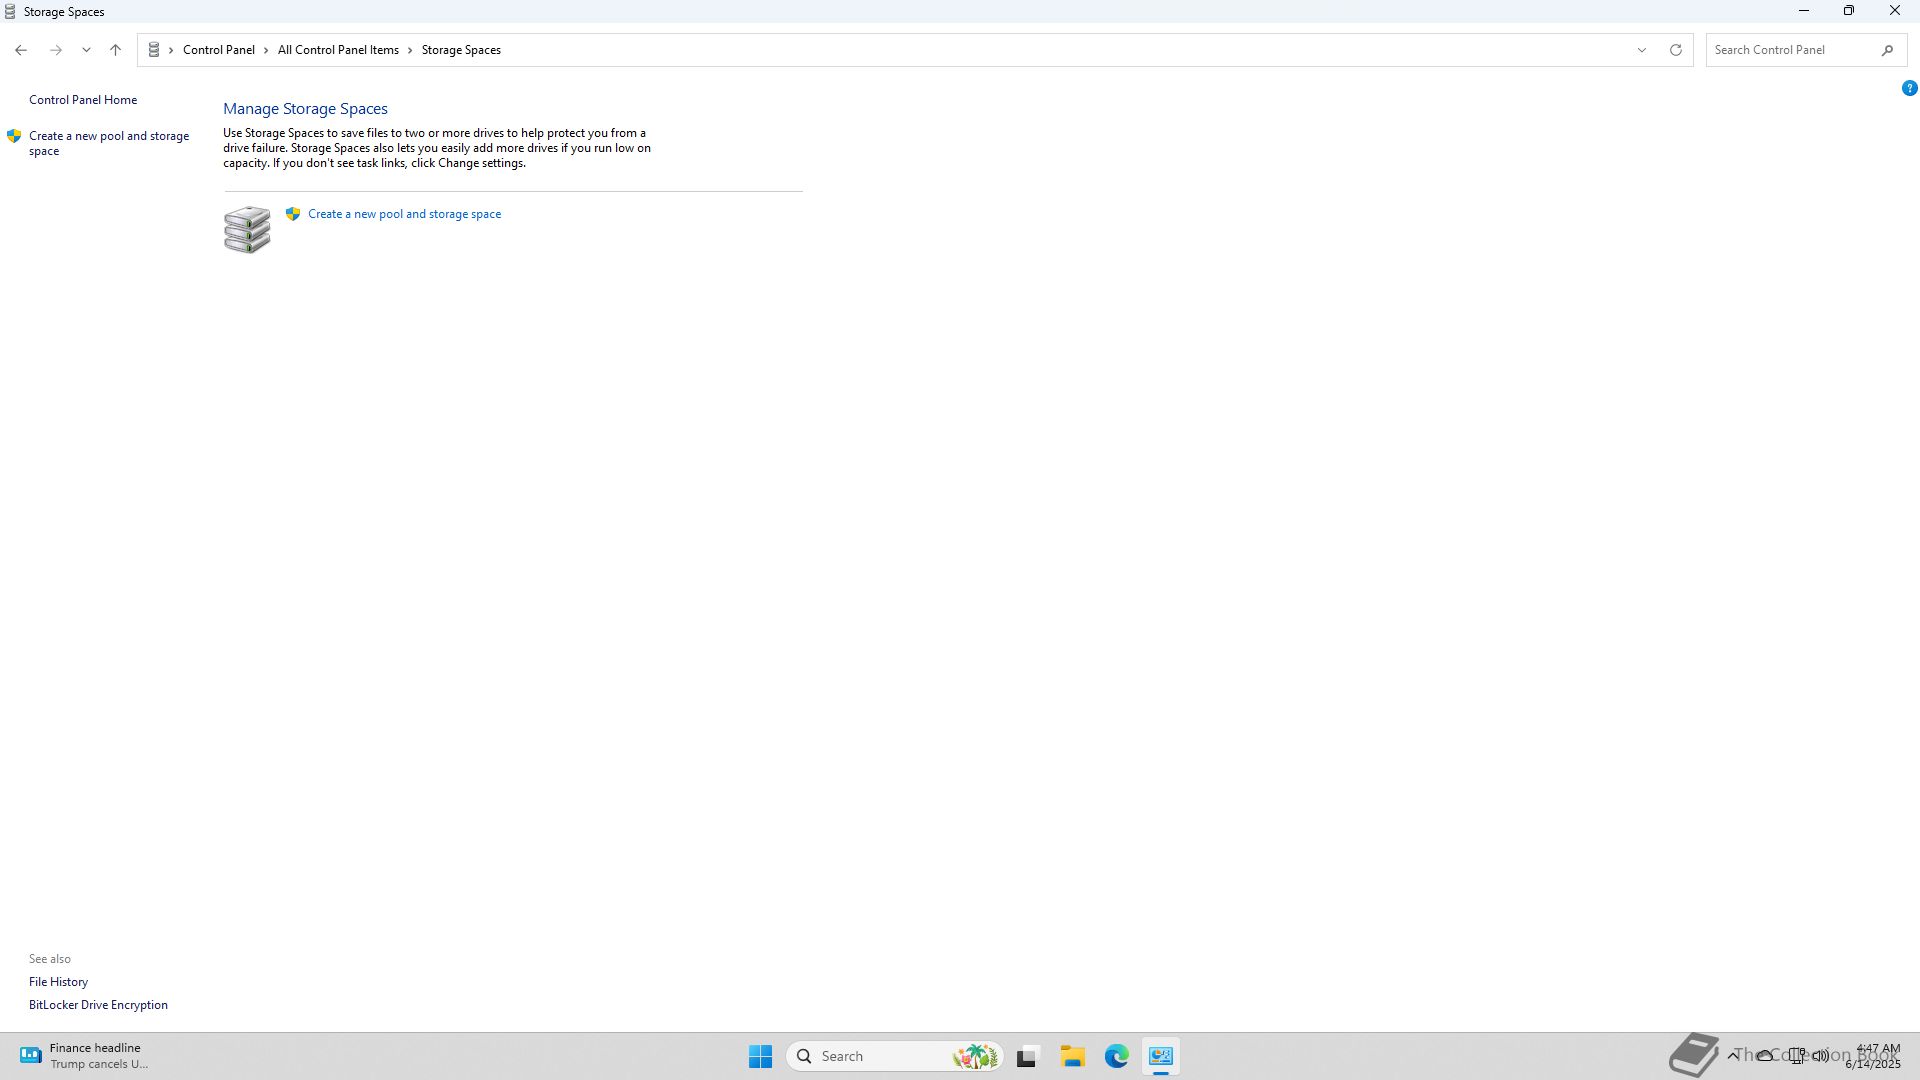The width and height of the screenshot is (1920, 1080).
Task: Open BitLocker Drive Encryption link
Action: pyautogui.click(x=98, y=1005)
